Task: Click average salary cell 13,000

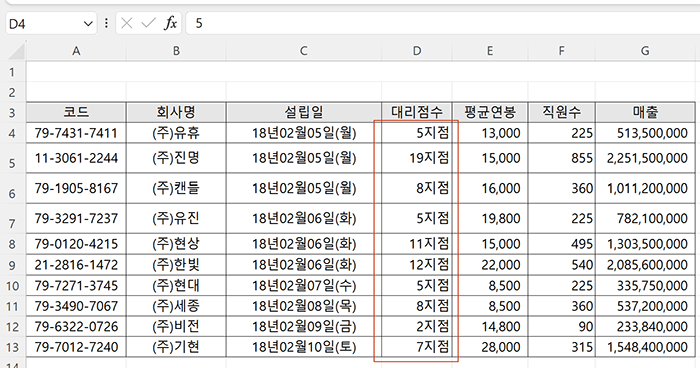Action: pyautogui.click(x=490, y=133)
